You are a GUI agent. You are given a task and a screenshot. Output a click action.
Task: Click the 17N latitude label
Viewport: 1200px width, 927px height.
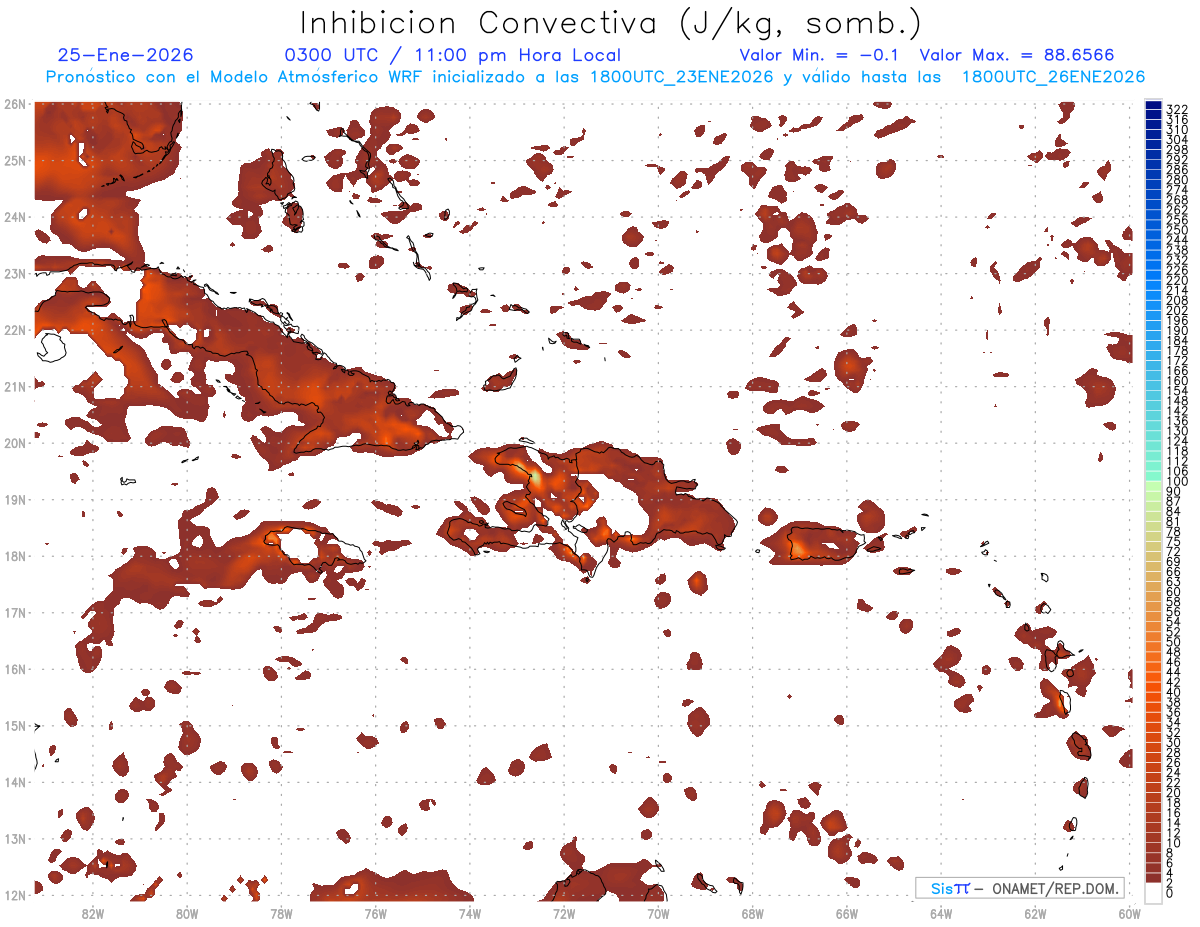15,612
